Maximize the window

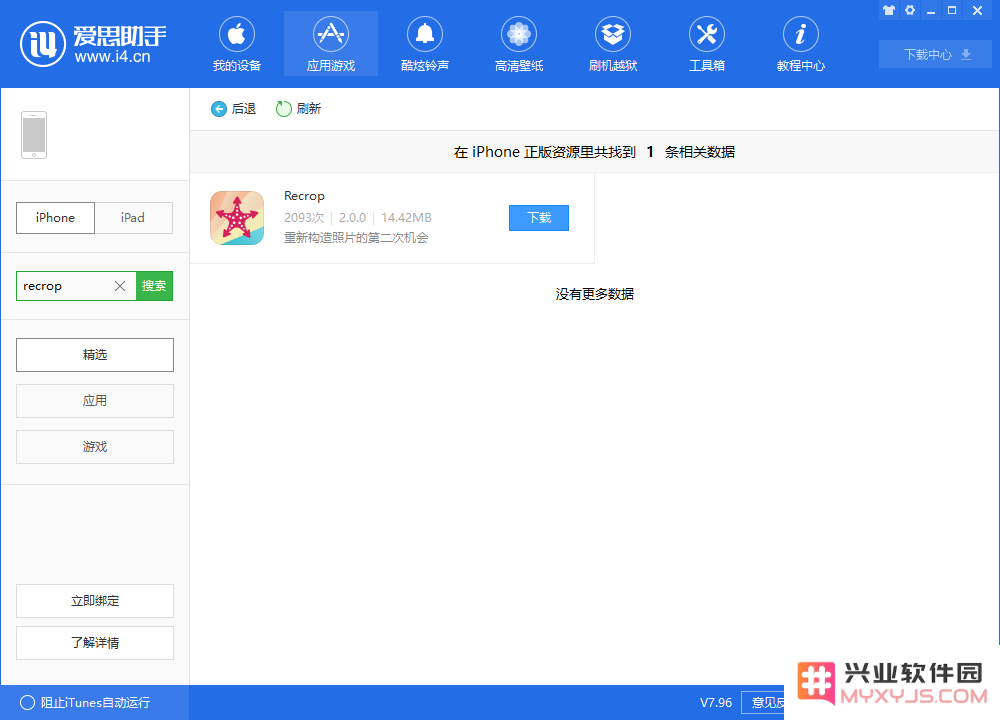[952, 10]
